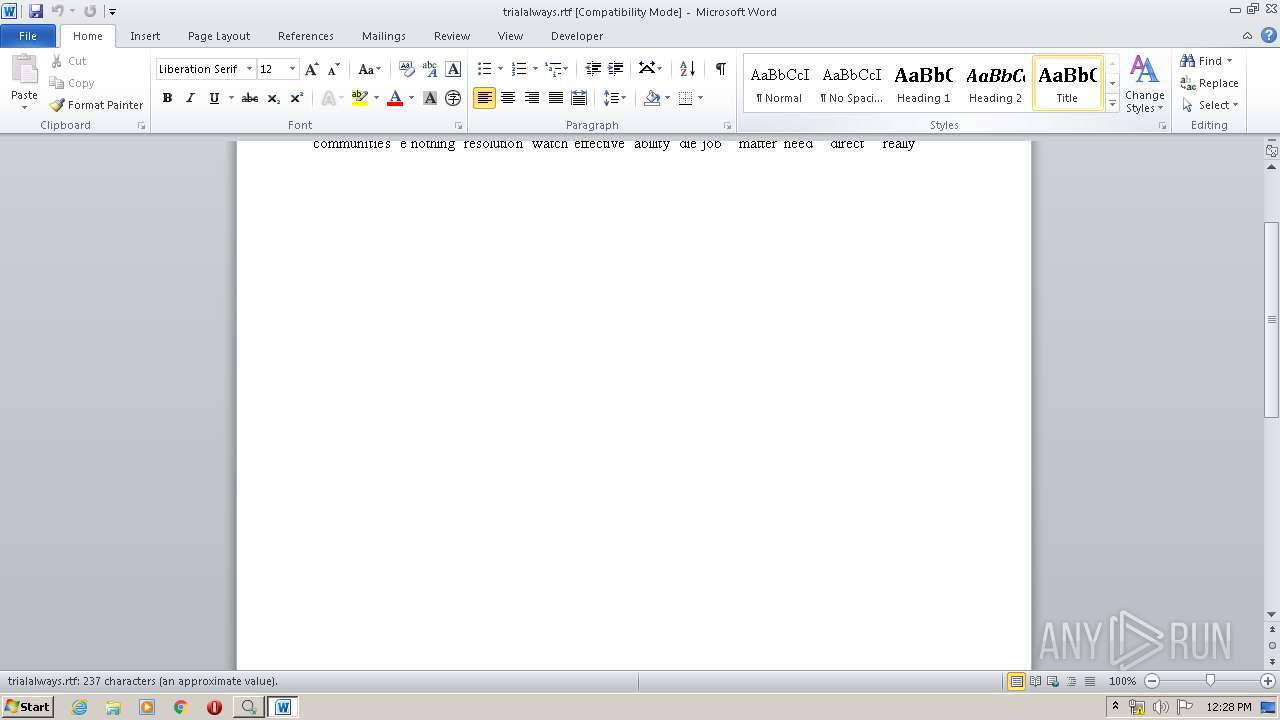Viewport: 1280px width, 720px height.
Task: Toggle Subscript formatting
Action: tap(273, 98)
